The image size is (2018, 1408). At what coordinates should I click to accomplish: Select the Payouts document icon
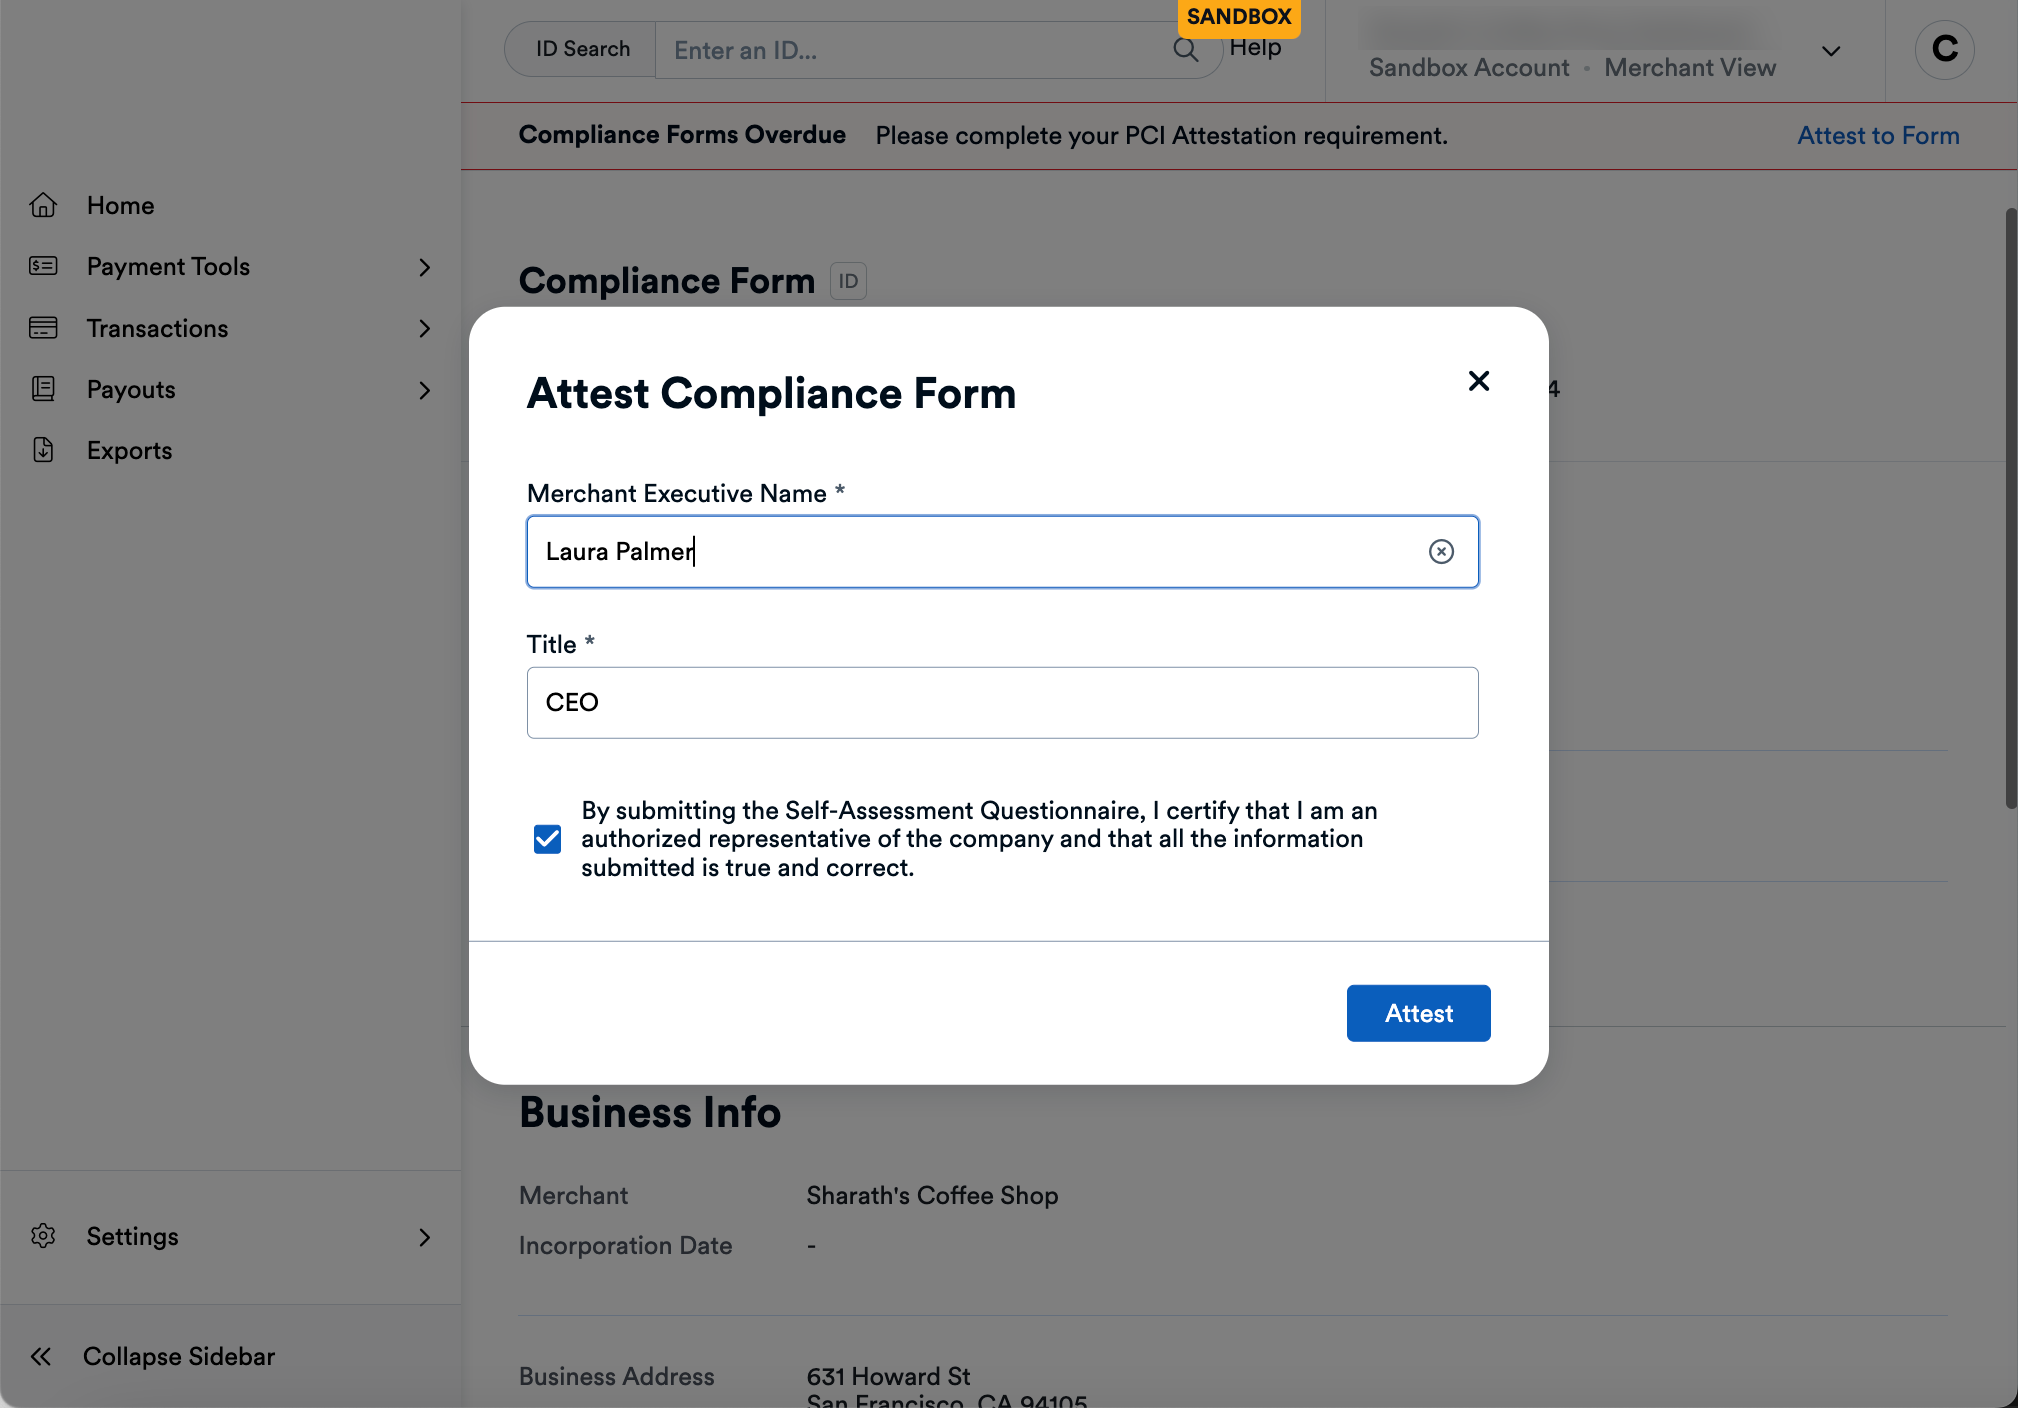coord(44,389)
